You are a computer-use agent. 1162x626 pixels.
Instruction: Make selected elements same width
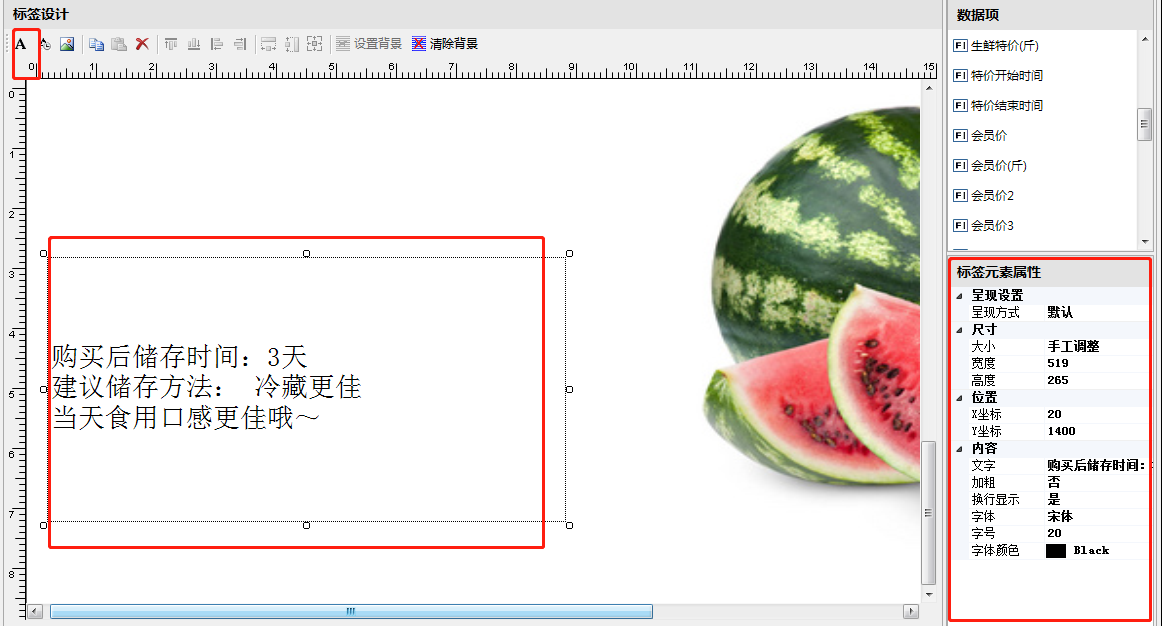(x=268, y=44)
